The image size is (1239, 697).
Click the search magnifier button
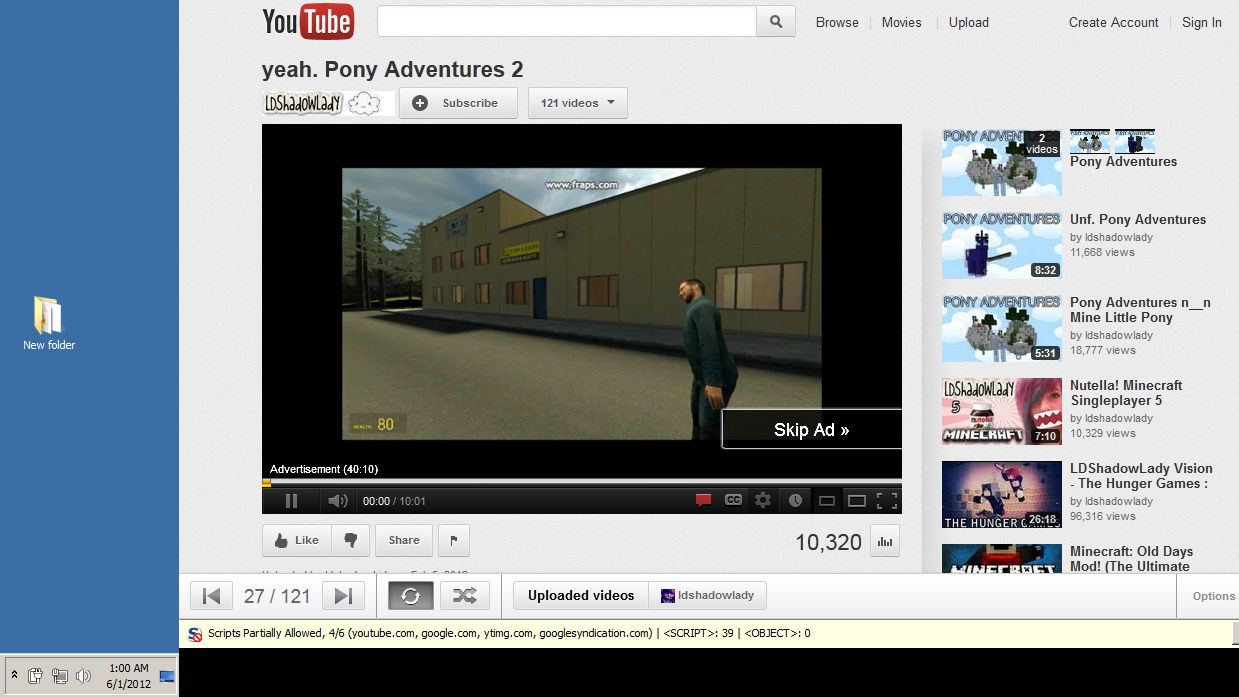click(x=776, y=21)
